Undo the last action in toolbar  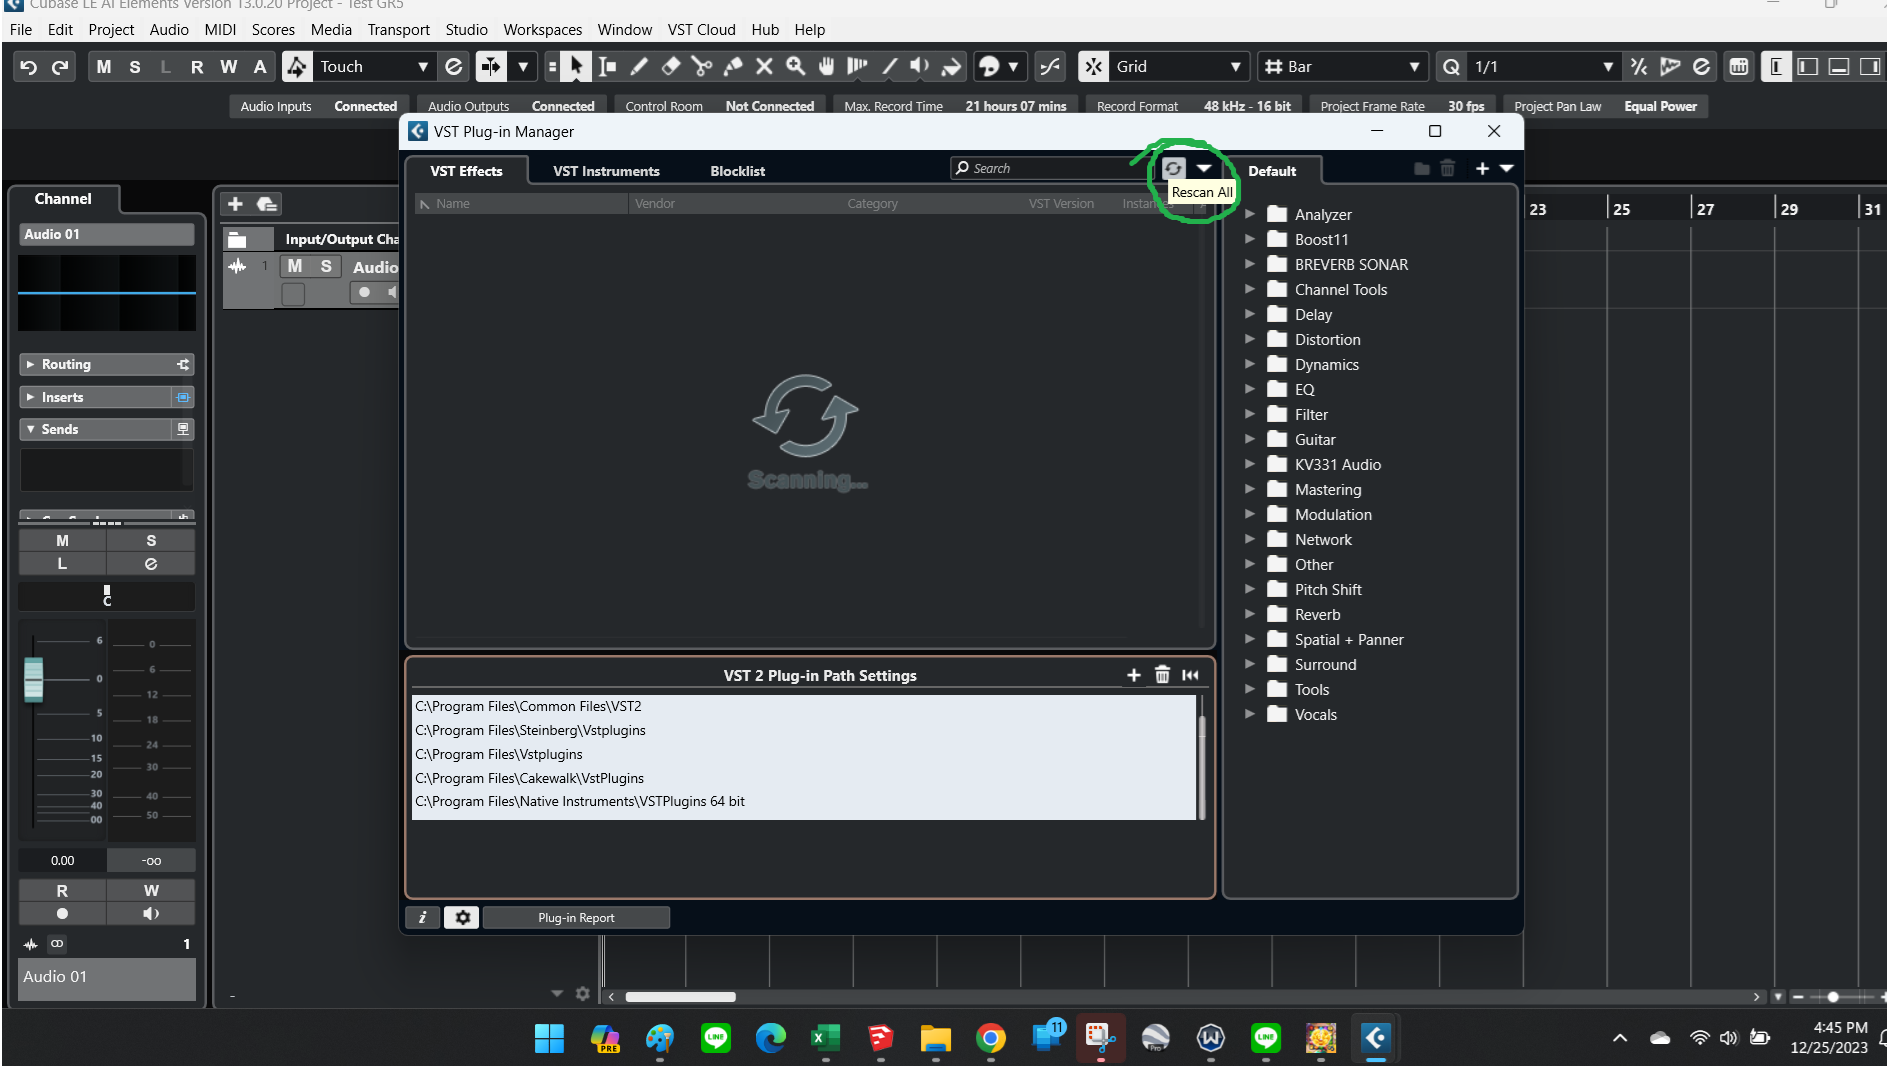coord(29,67)
